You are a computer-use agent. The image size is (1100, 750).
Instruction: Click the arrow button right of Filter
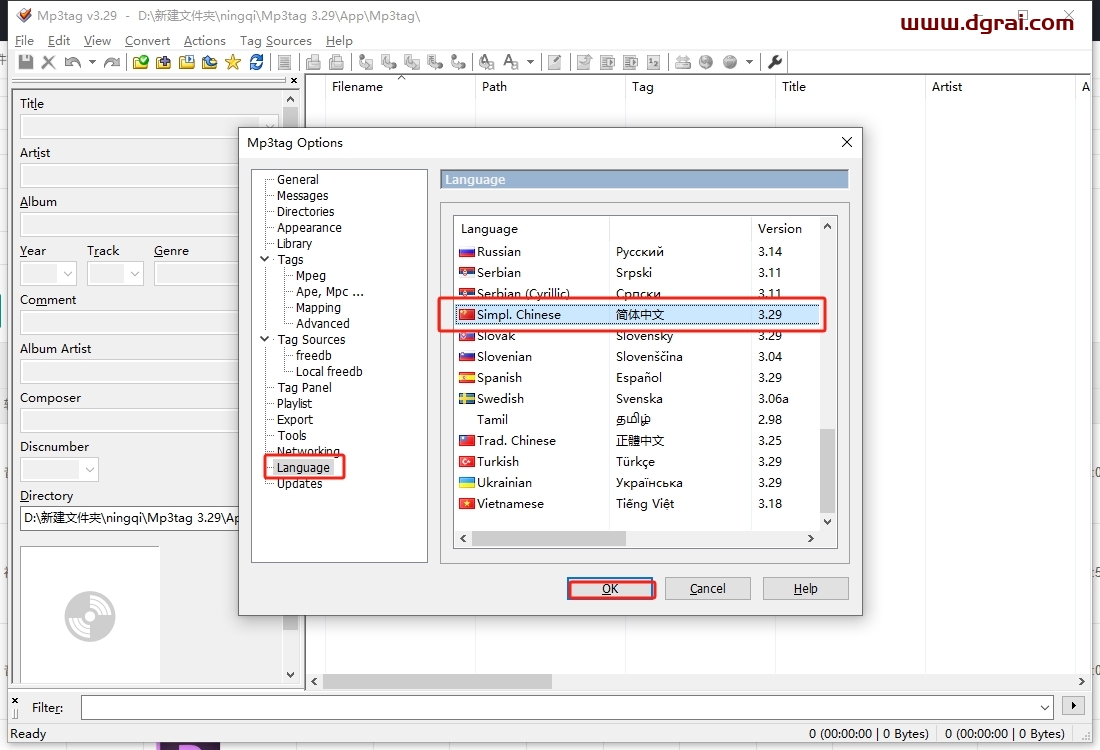[1073, 706]
